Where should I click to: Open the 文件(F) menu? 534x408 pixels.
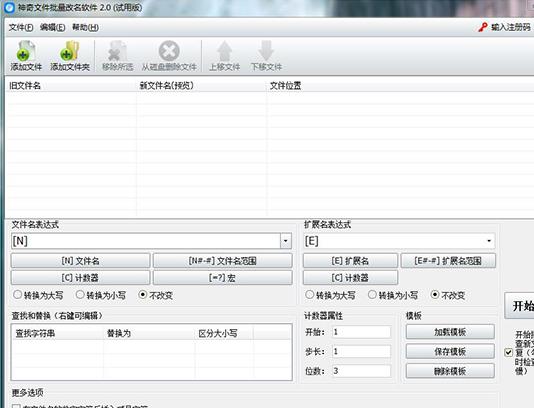tap(21, 27)
